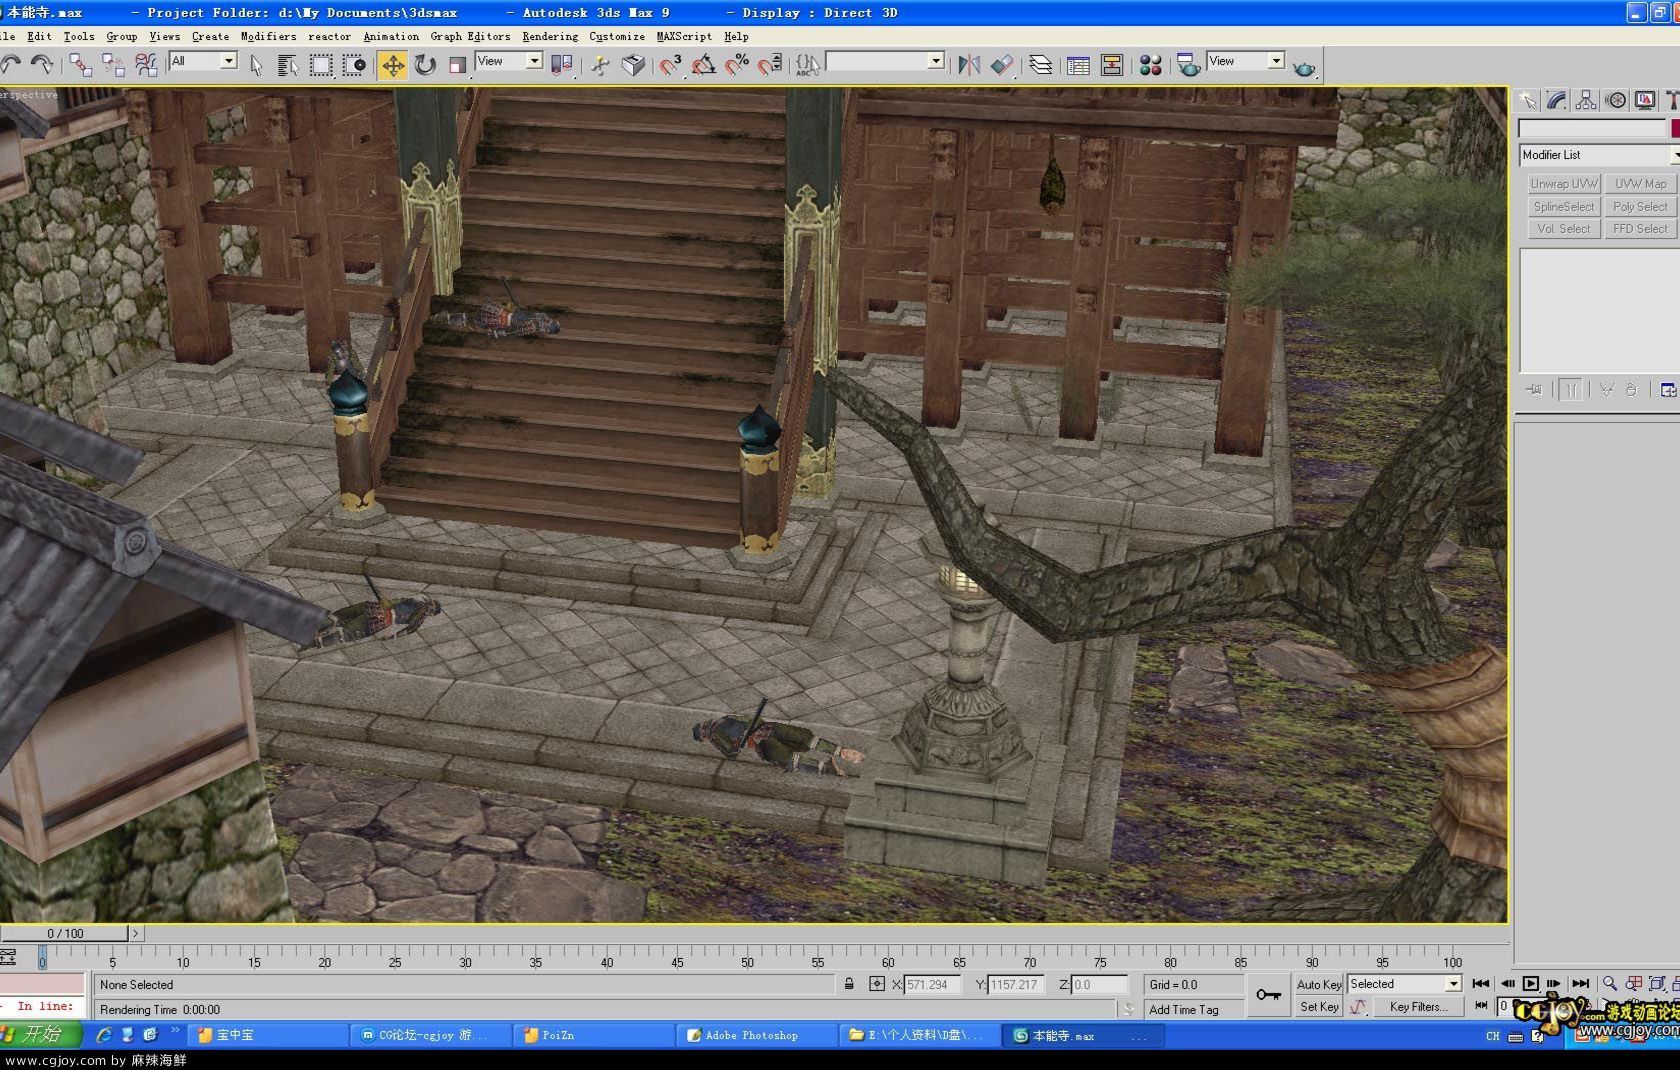The width and height of the screenshot is (1680, 1070).
Task: Click Edit Named Selection Sets icon
Action: tap(808, 65)
